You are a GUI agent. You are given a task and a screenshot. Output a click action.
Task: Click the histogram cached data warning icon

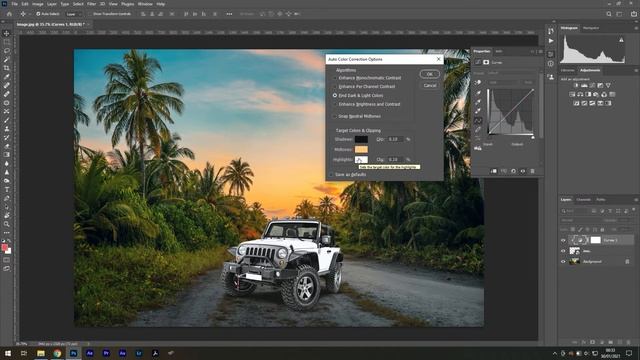(621, 40)
